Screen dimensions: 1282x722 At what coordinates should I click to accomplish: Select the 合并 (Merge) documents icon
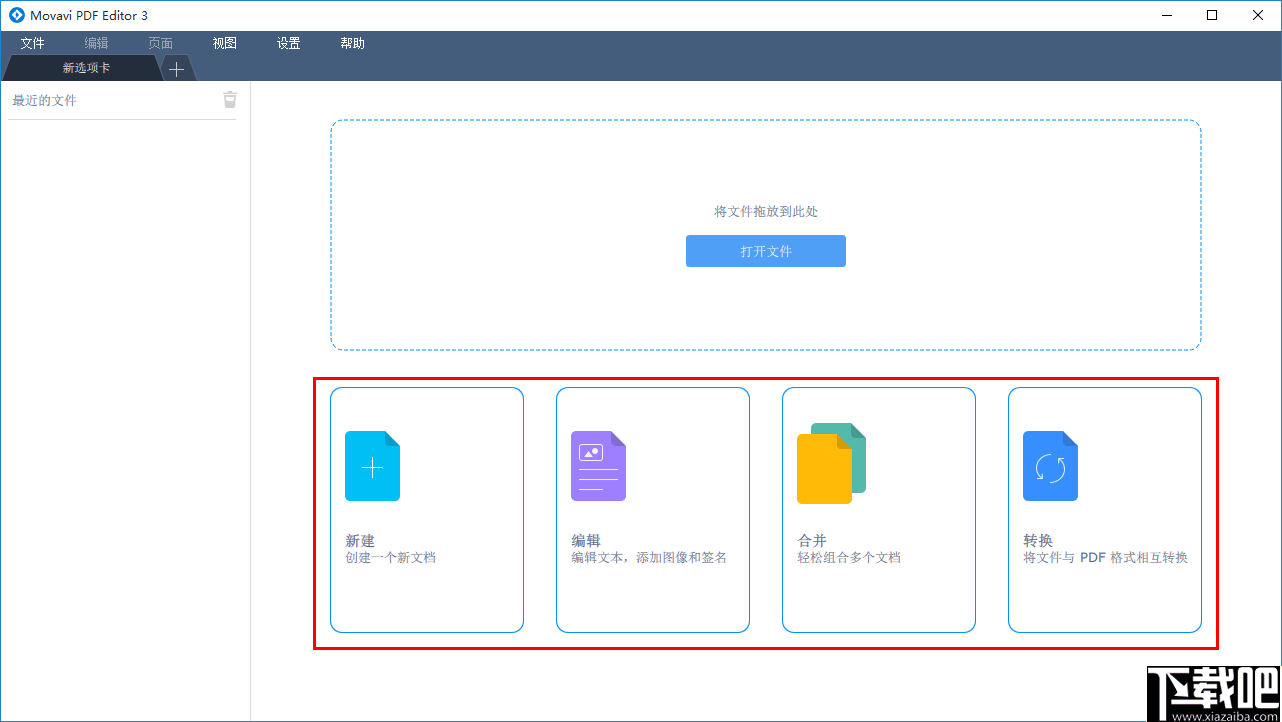[x=830, y=463]
